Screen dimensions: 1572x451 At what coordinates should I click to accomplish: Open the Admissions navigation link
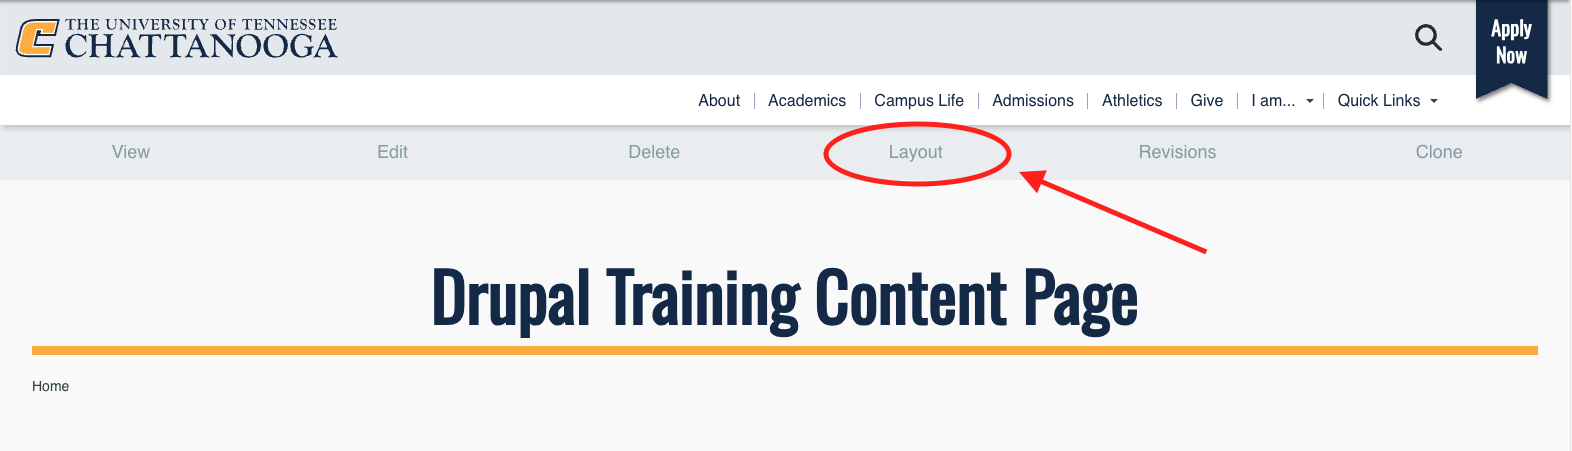point(1032,101)
